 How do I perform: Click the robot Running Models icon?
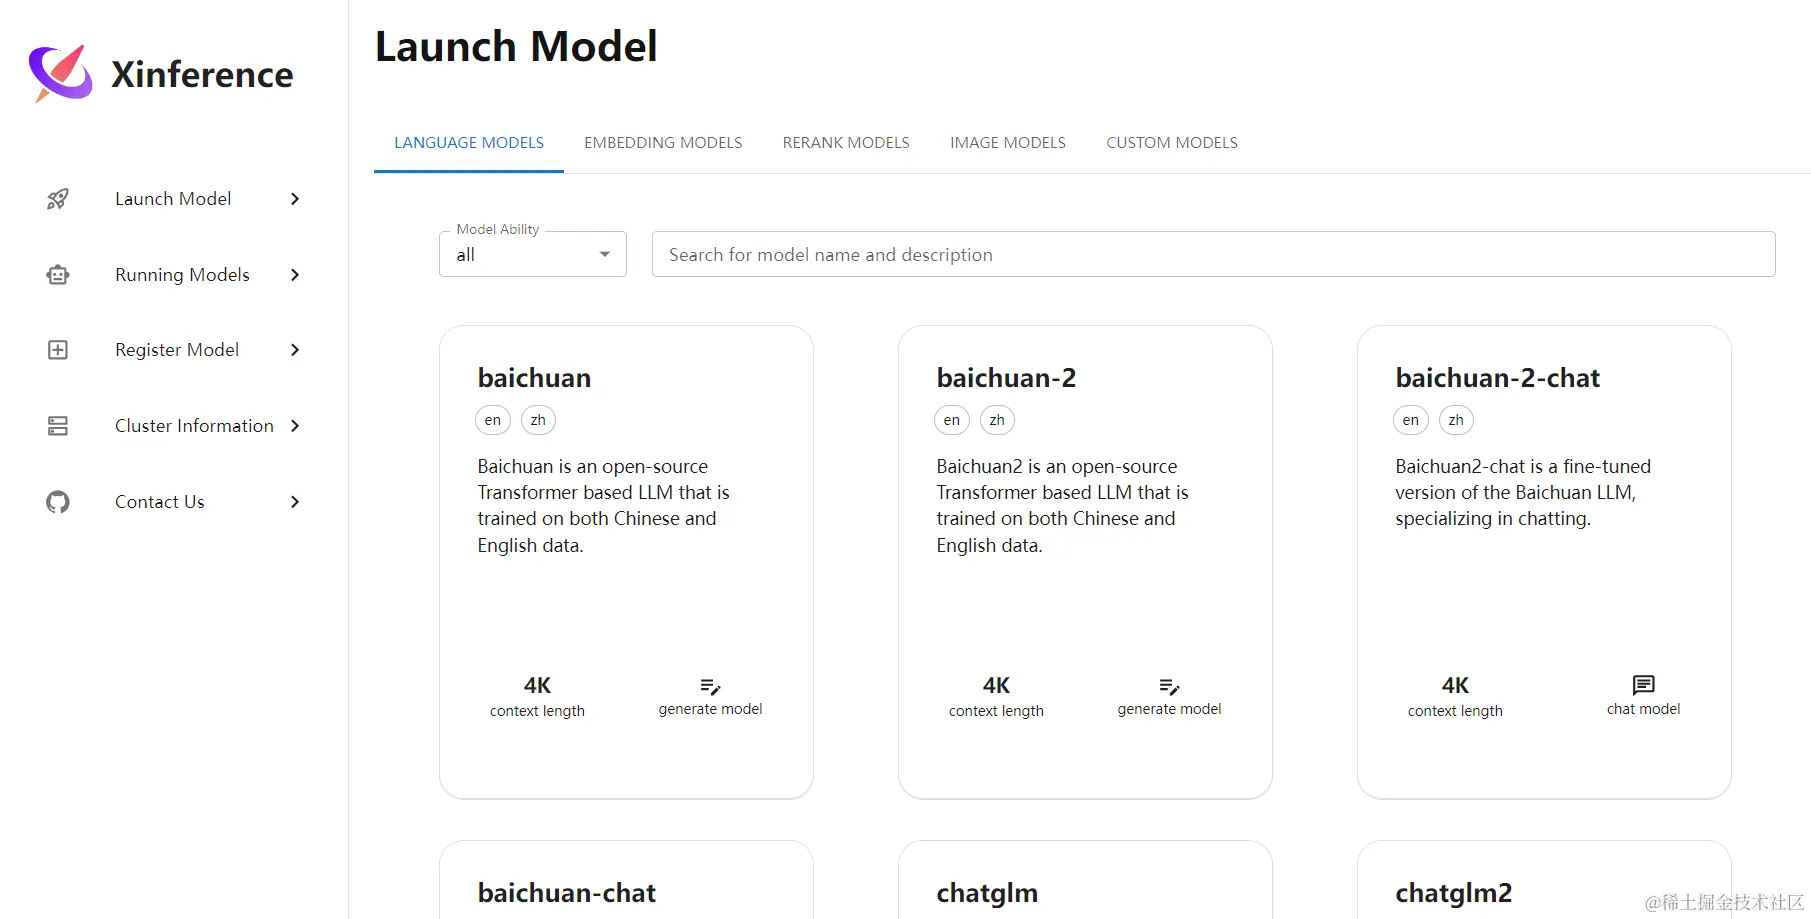[x=58, y=275]
